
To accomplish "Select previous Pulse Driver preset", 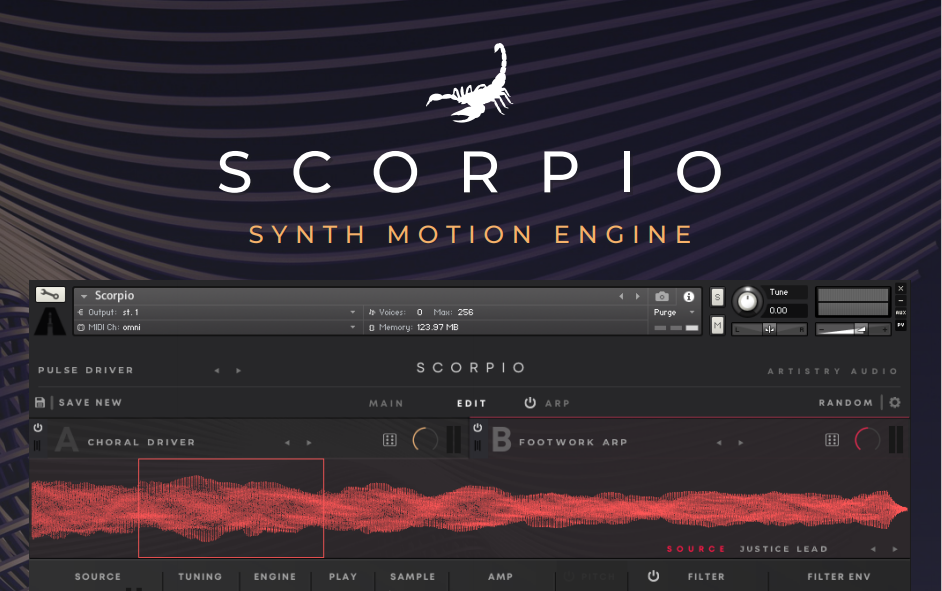I will point(217,371).
